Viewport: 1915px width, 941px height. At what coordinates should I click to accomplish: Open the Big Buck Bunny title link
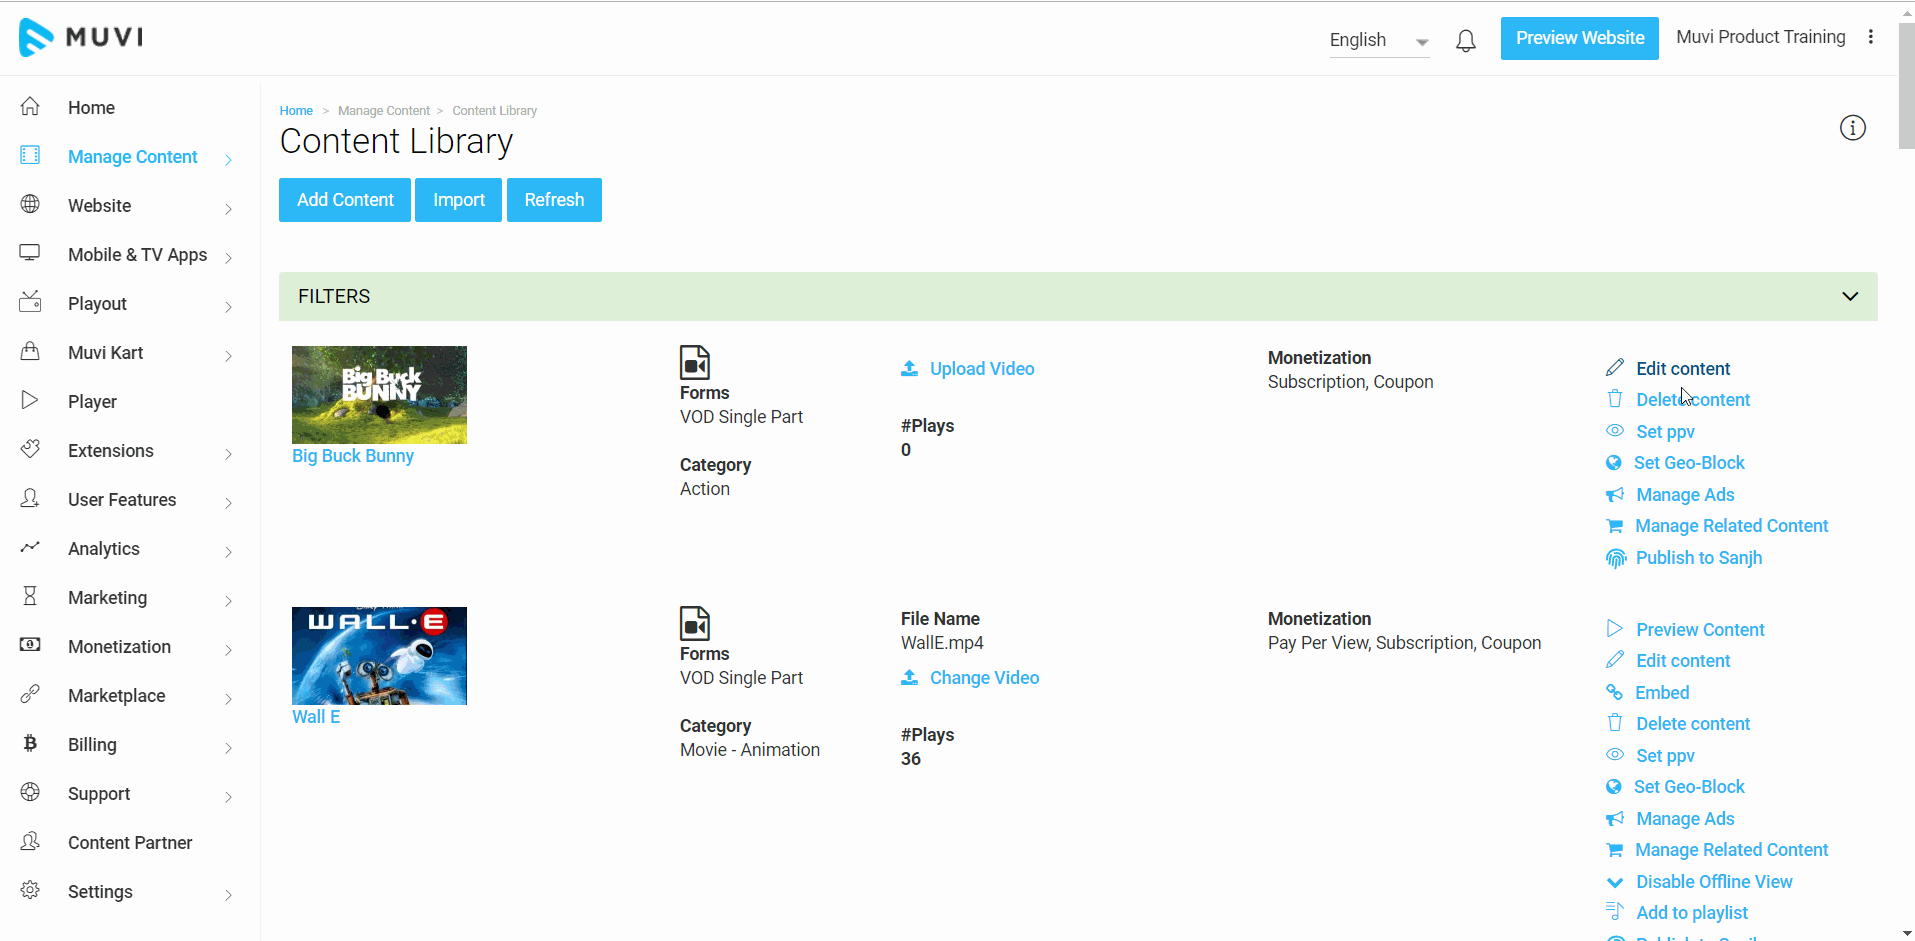point(352,456)
